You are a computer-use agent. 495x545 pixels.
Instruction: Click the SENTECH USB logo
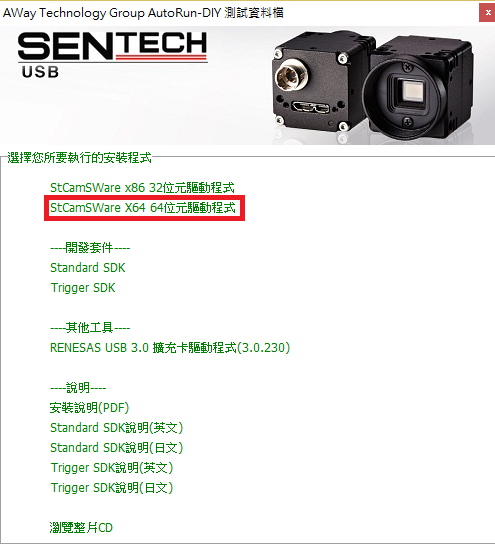click(x=113, y=54)
